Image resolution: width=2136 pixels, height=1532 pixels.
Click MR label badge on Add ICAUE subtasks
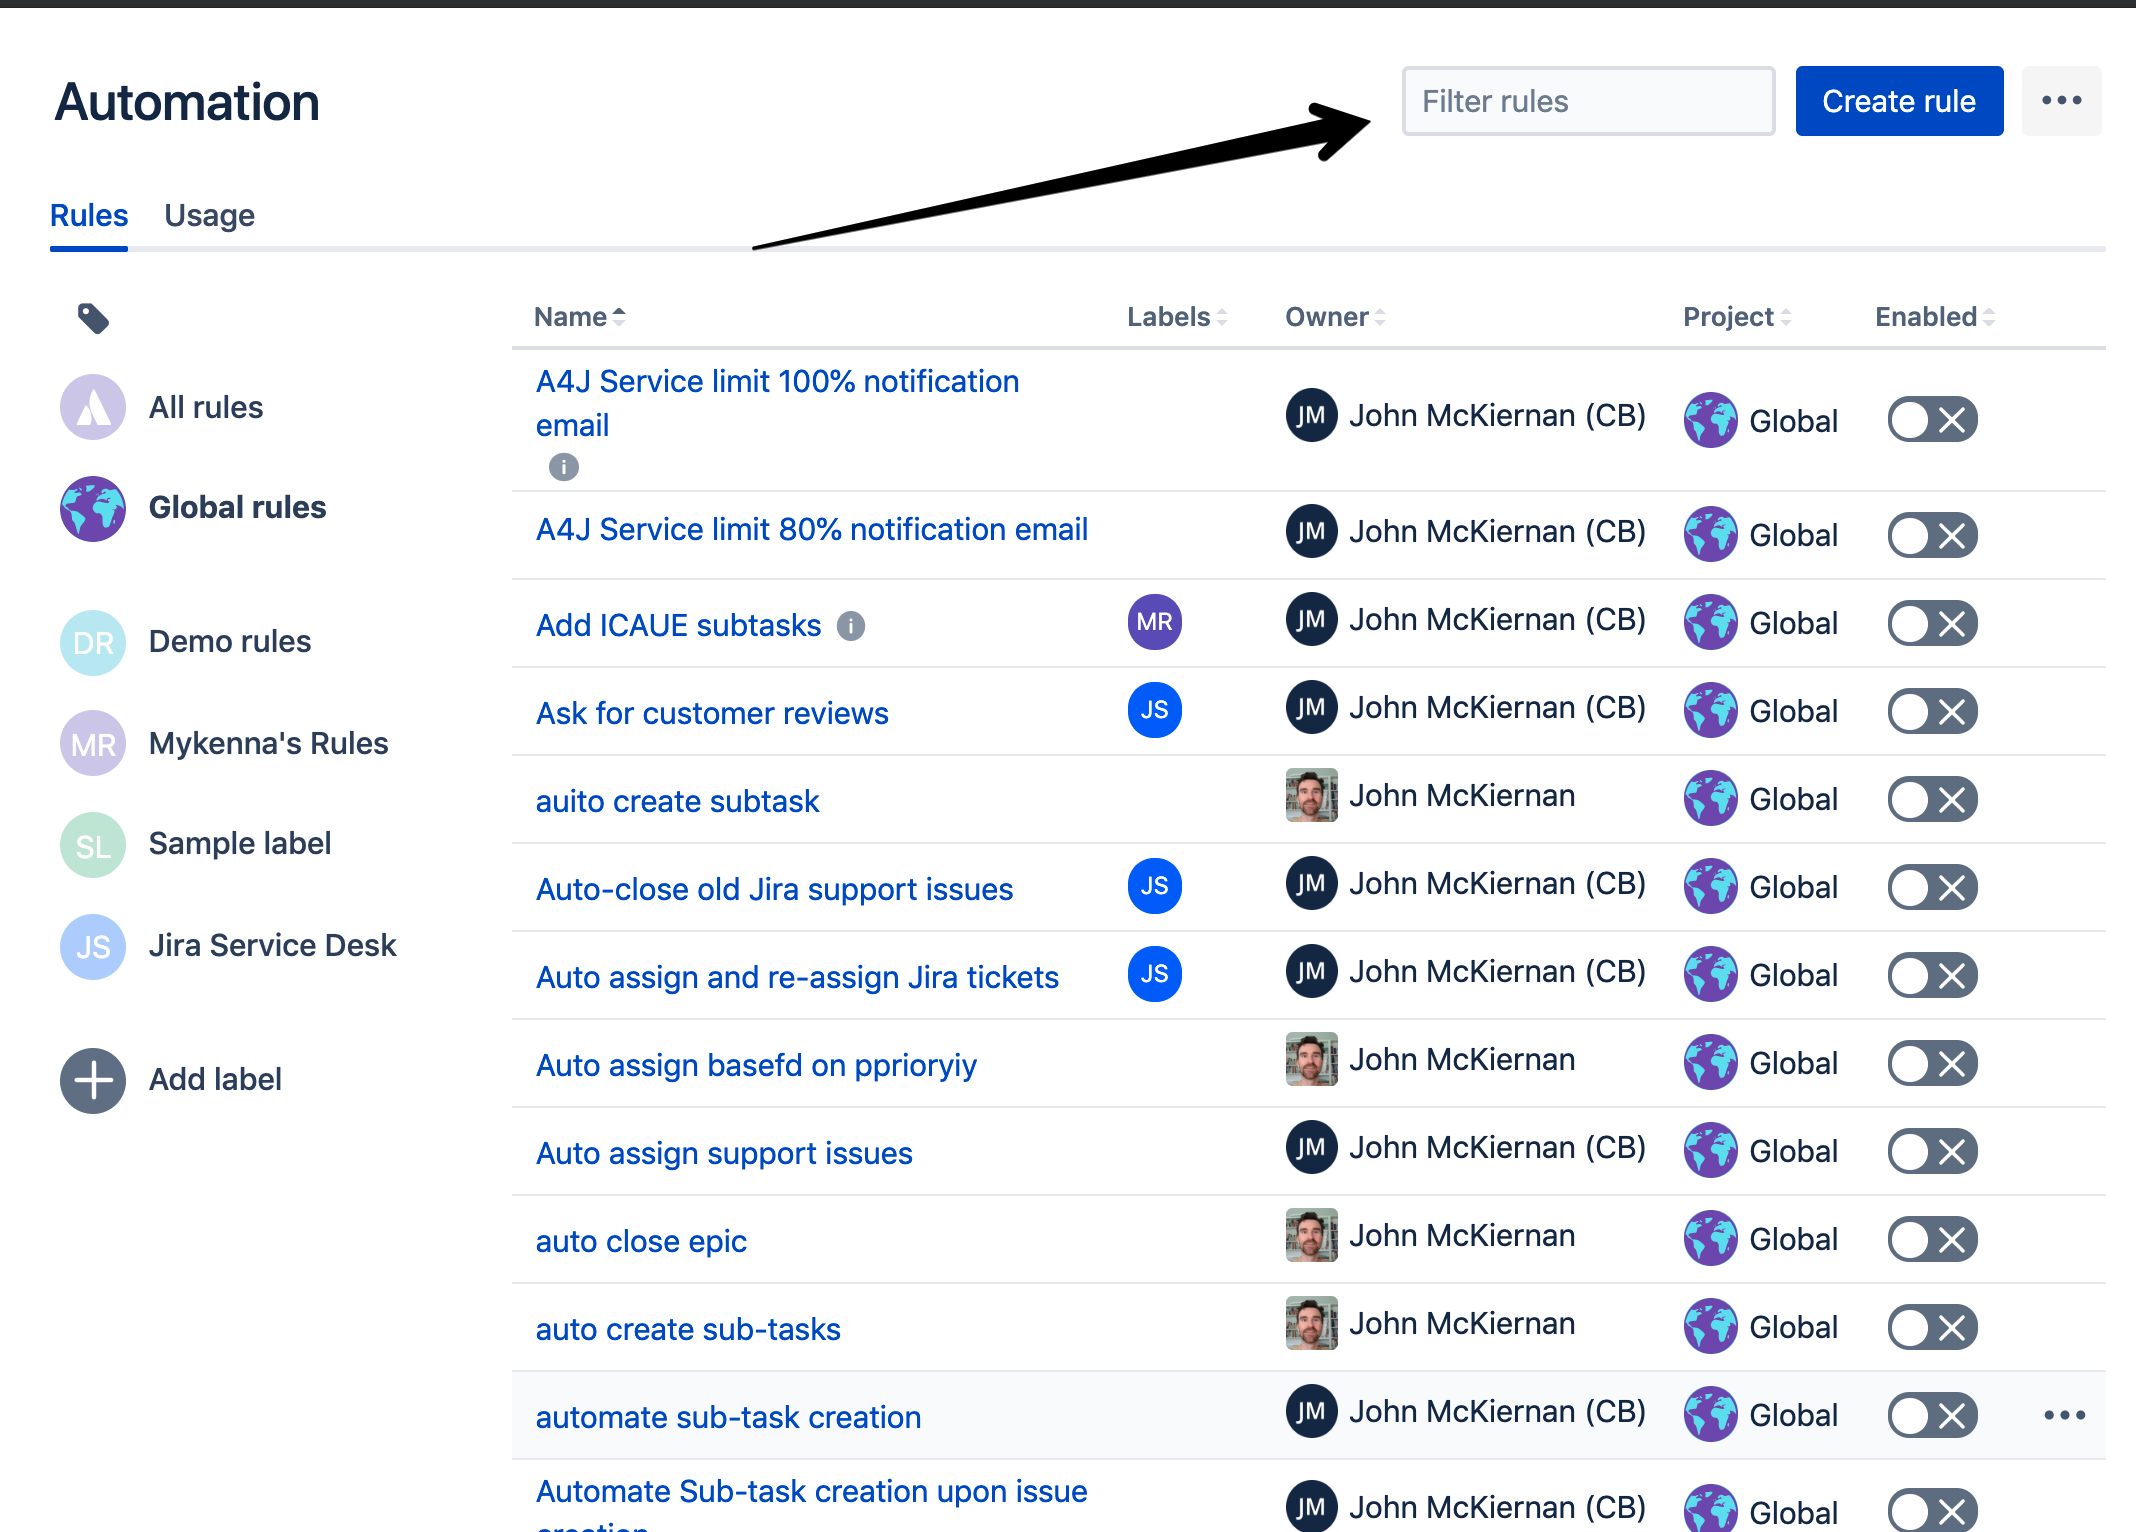tap(1155, 622)
